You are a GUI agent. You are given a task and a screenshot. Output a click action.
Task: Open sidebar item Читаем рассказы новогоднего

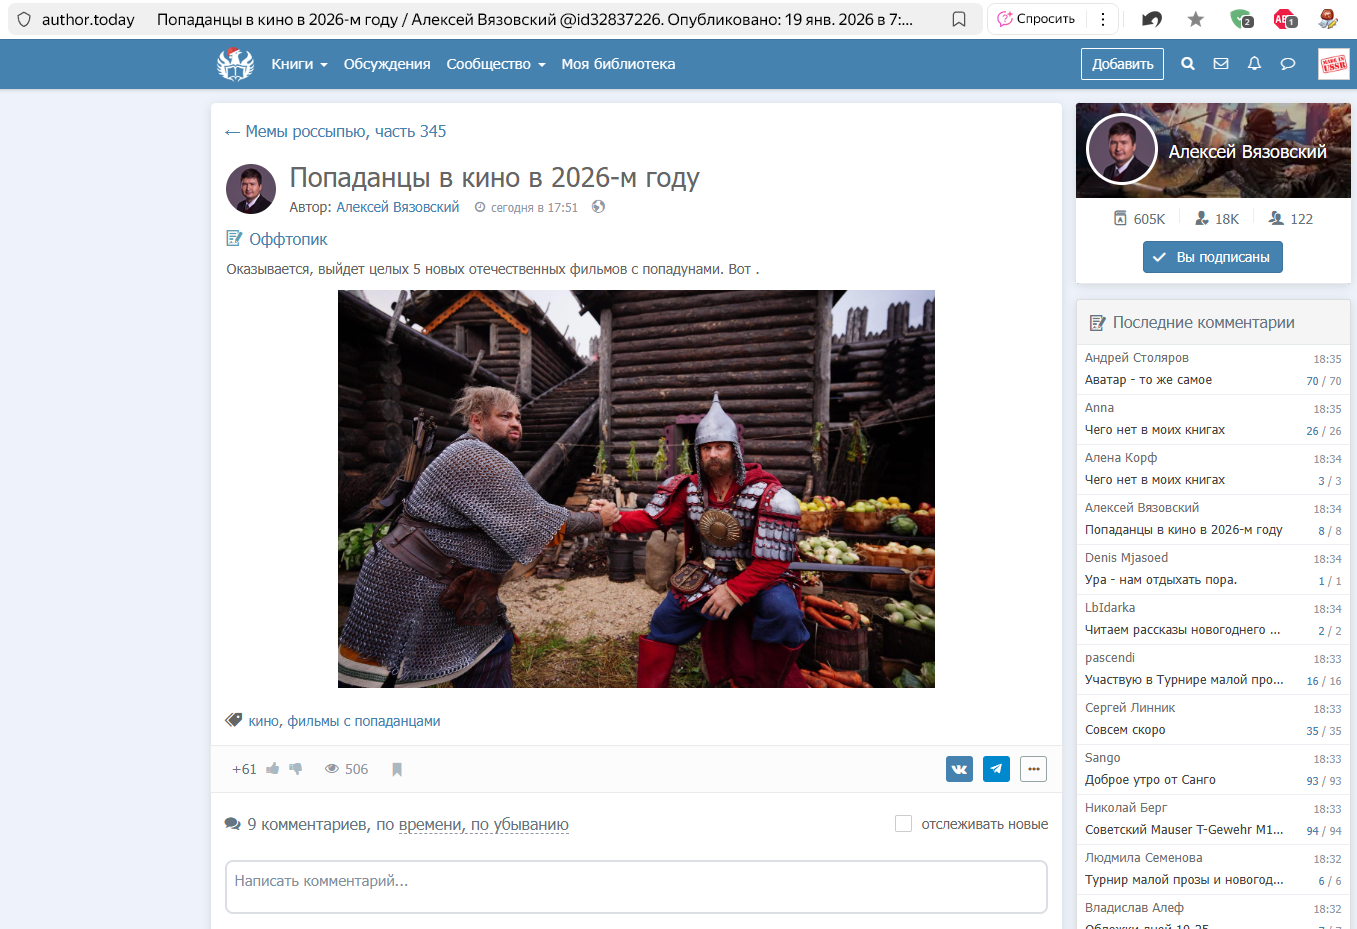tap(1183, 630)
